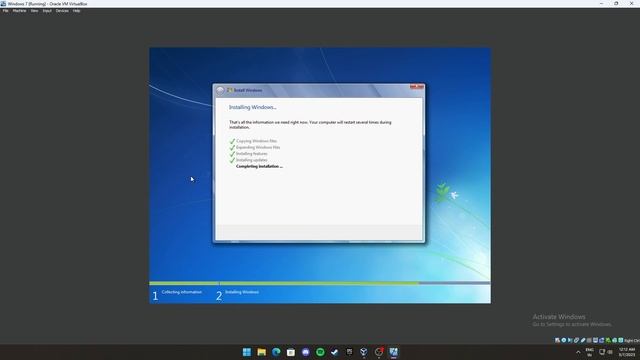
Task: Click the Right Ctrl host key label
Action: coord(632,340)
